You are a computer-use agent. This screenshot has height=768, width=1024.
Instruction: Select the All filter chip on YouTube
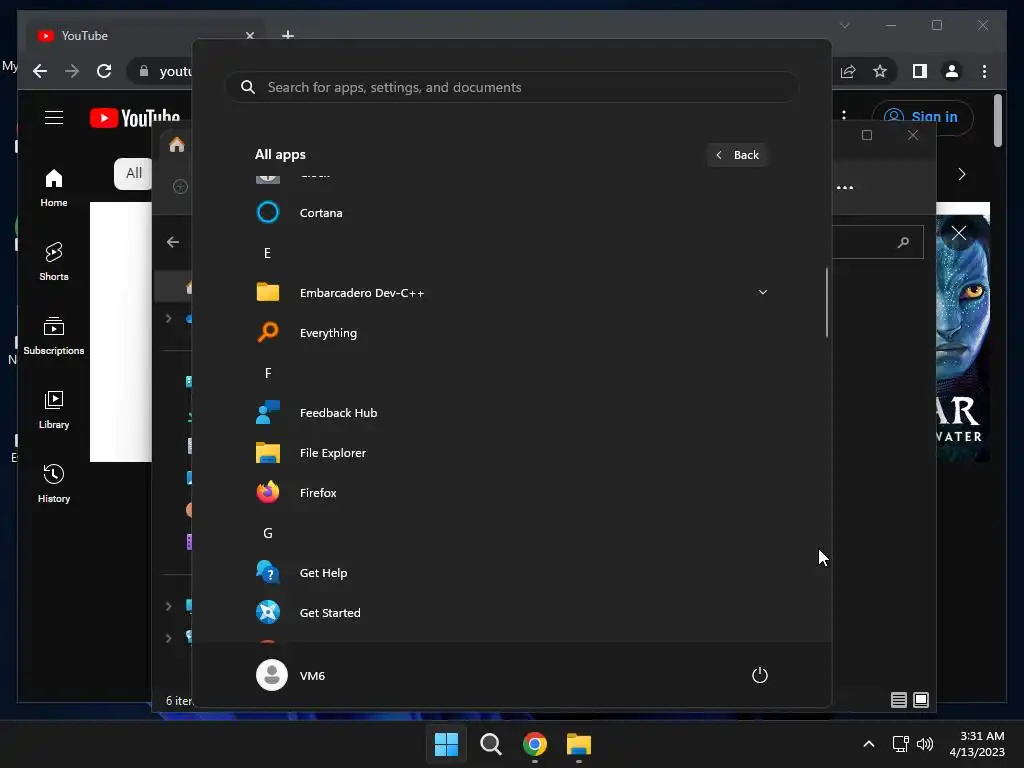[133, 173]
